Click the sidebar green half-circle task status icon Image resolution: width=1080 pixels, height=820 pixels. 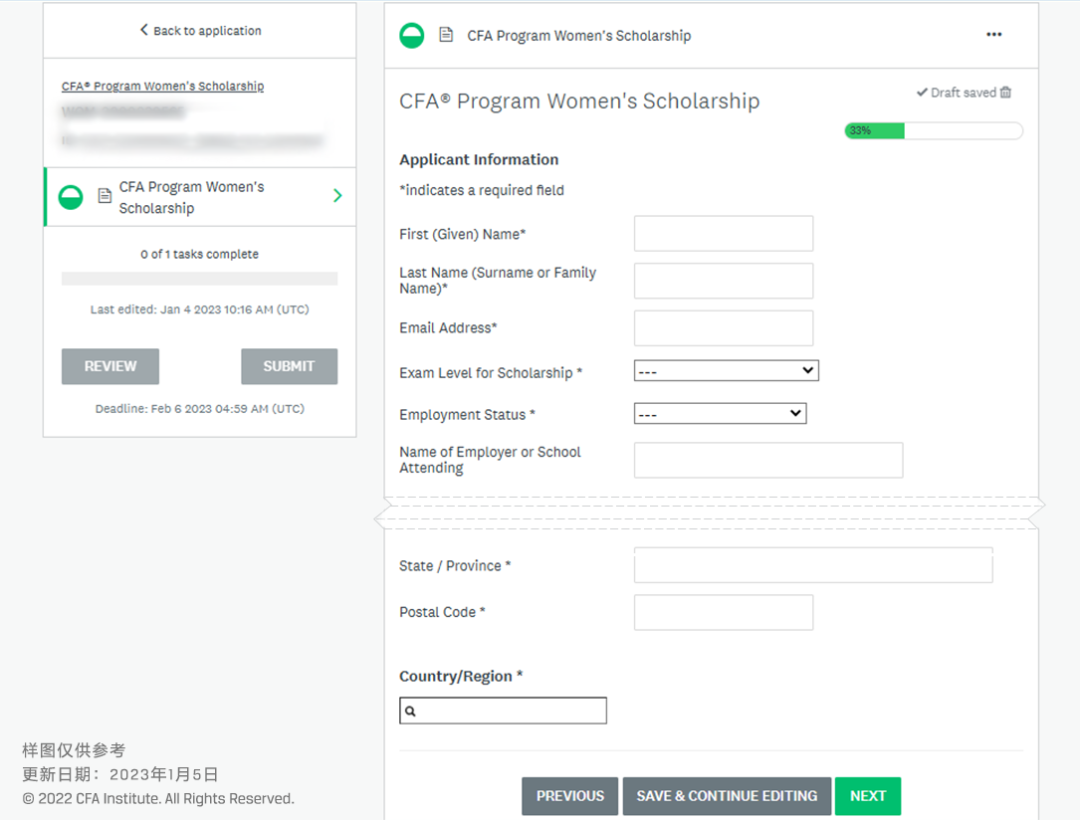pyautogui.click(x=70, y=197)
